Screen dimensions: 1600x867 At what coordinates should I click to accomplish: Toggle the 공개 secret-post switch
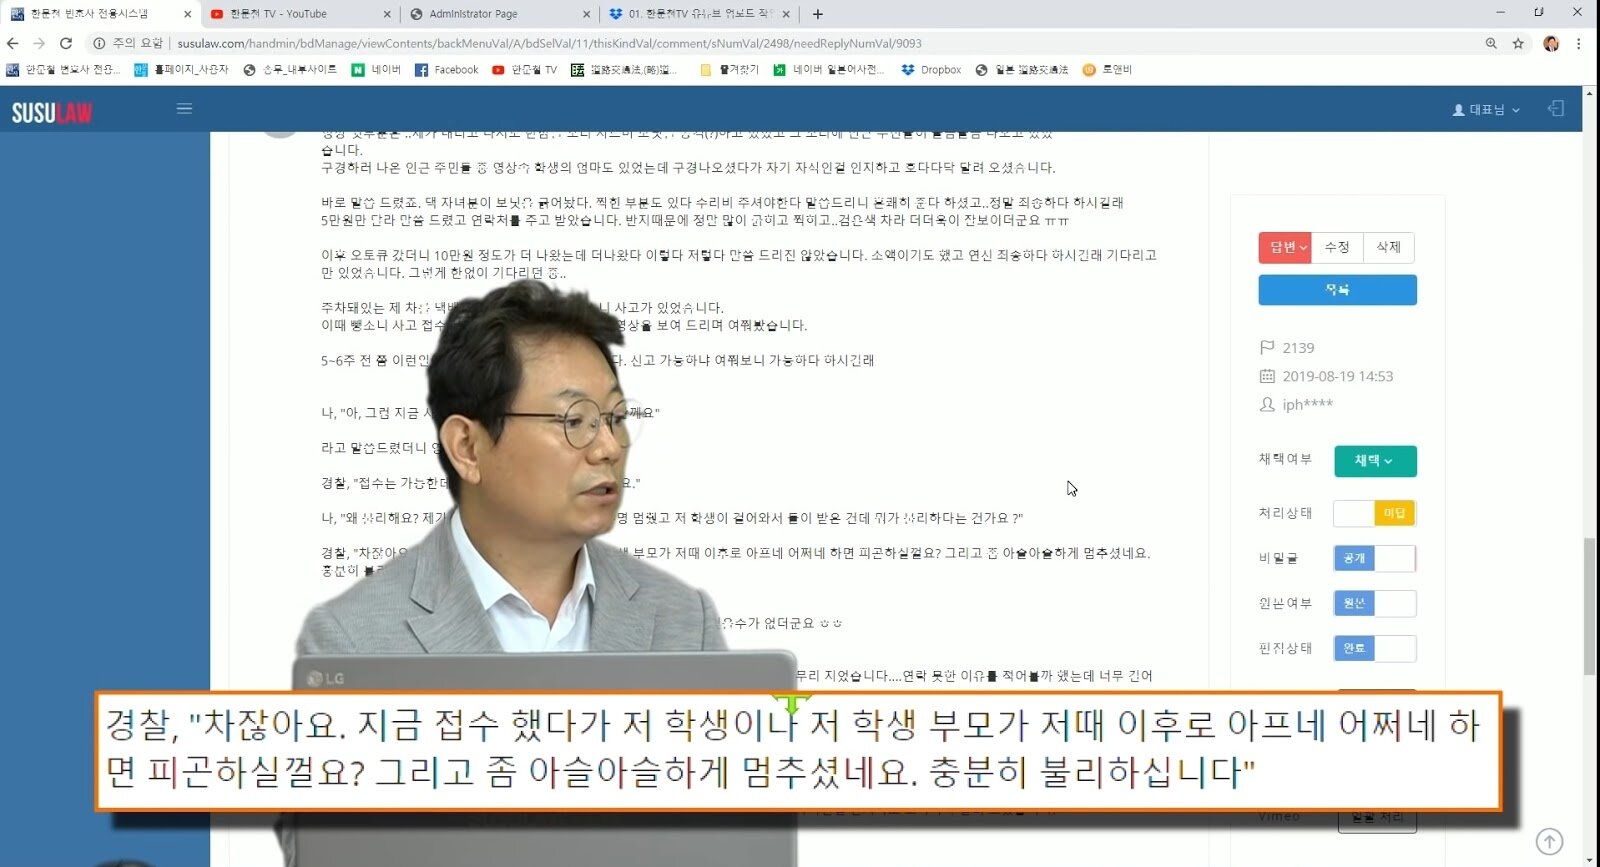tap(1375, 558)
